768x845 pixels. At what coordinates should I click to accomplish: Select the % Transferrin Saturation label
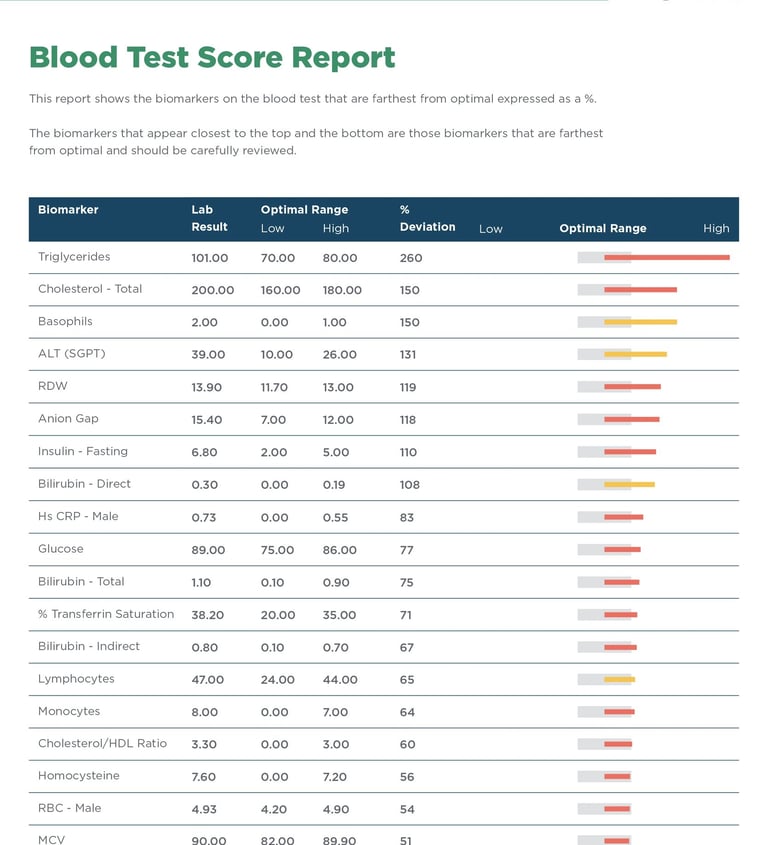106,614
